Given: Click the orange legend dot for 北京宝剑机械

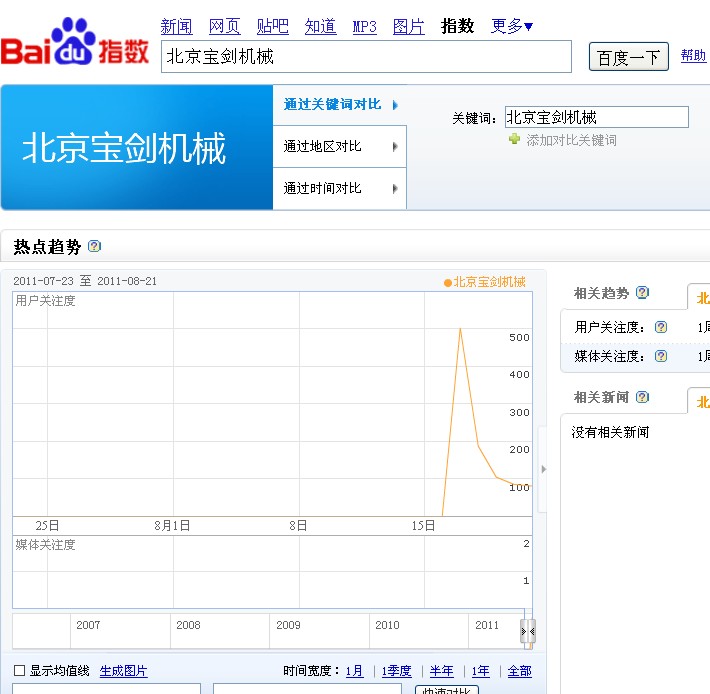Looking at the screenshot, I should coord(447,283).
